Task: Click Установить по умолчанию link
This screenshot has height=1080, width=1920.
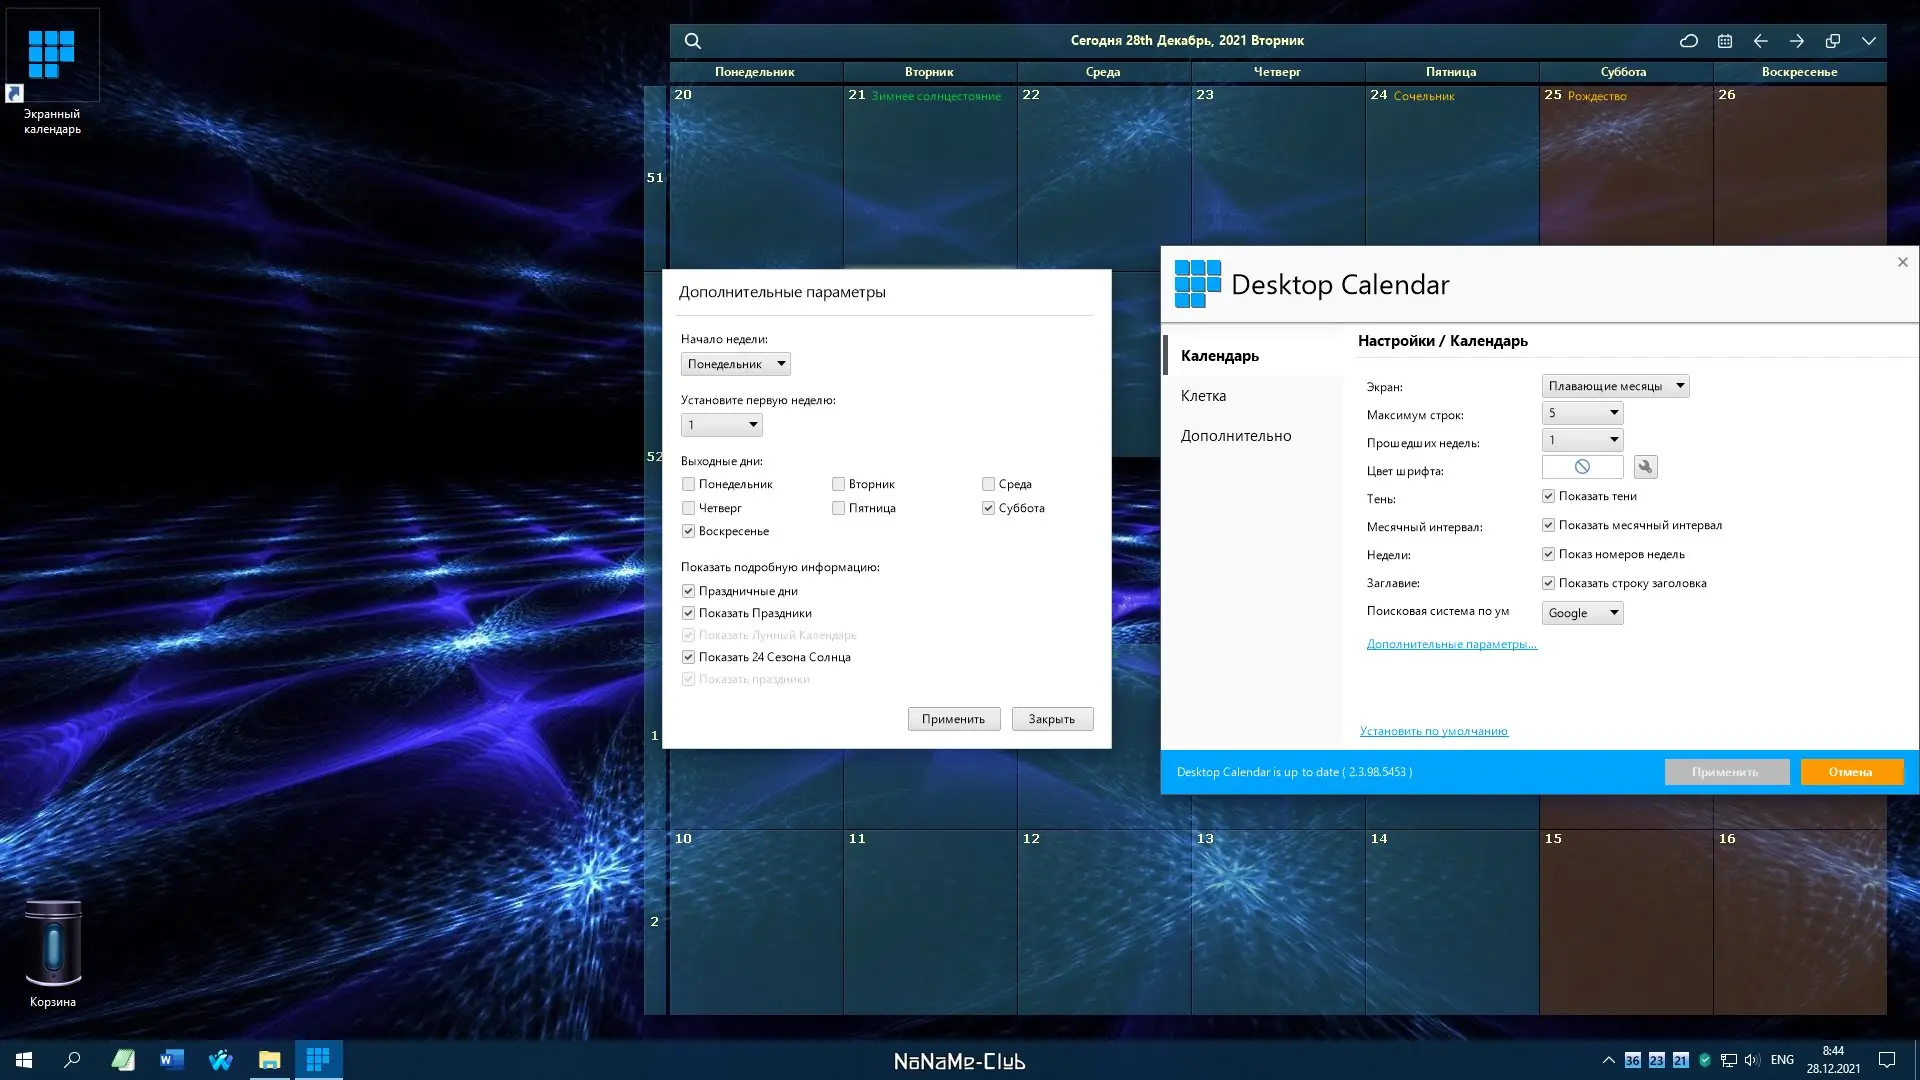Action: [x=1433, y=731]
